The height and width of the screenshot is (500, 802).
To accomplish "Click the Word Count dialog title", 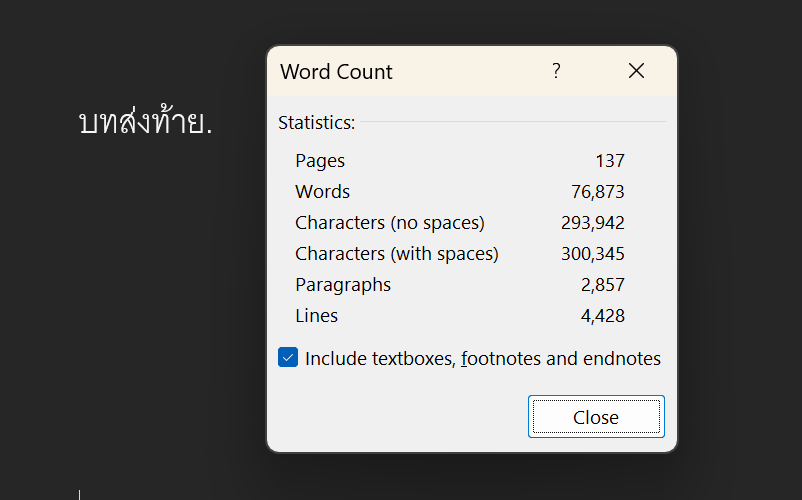I will 336,72.
